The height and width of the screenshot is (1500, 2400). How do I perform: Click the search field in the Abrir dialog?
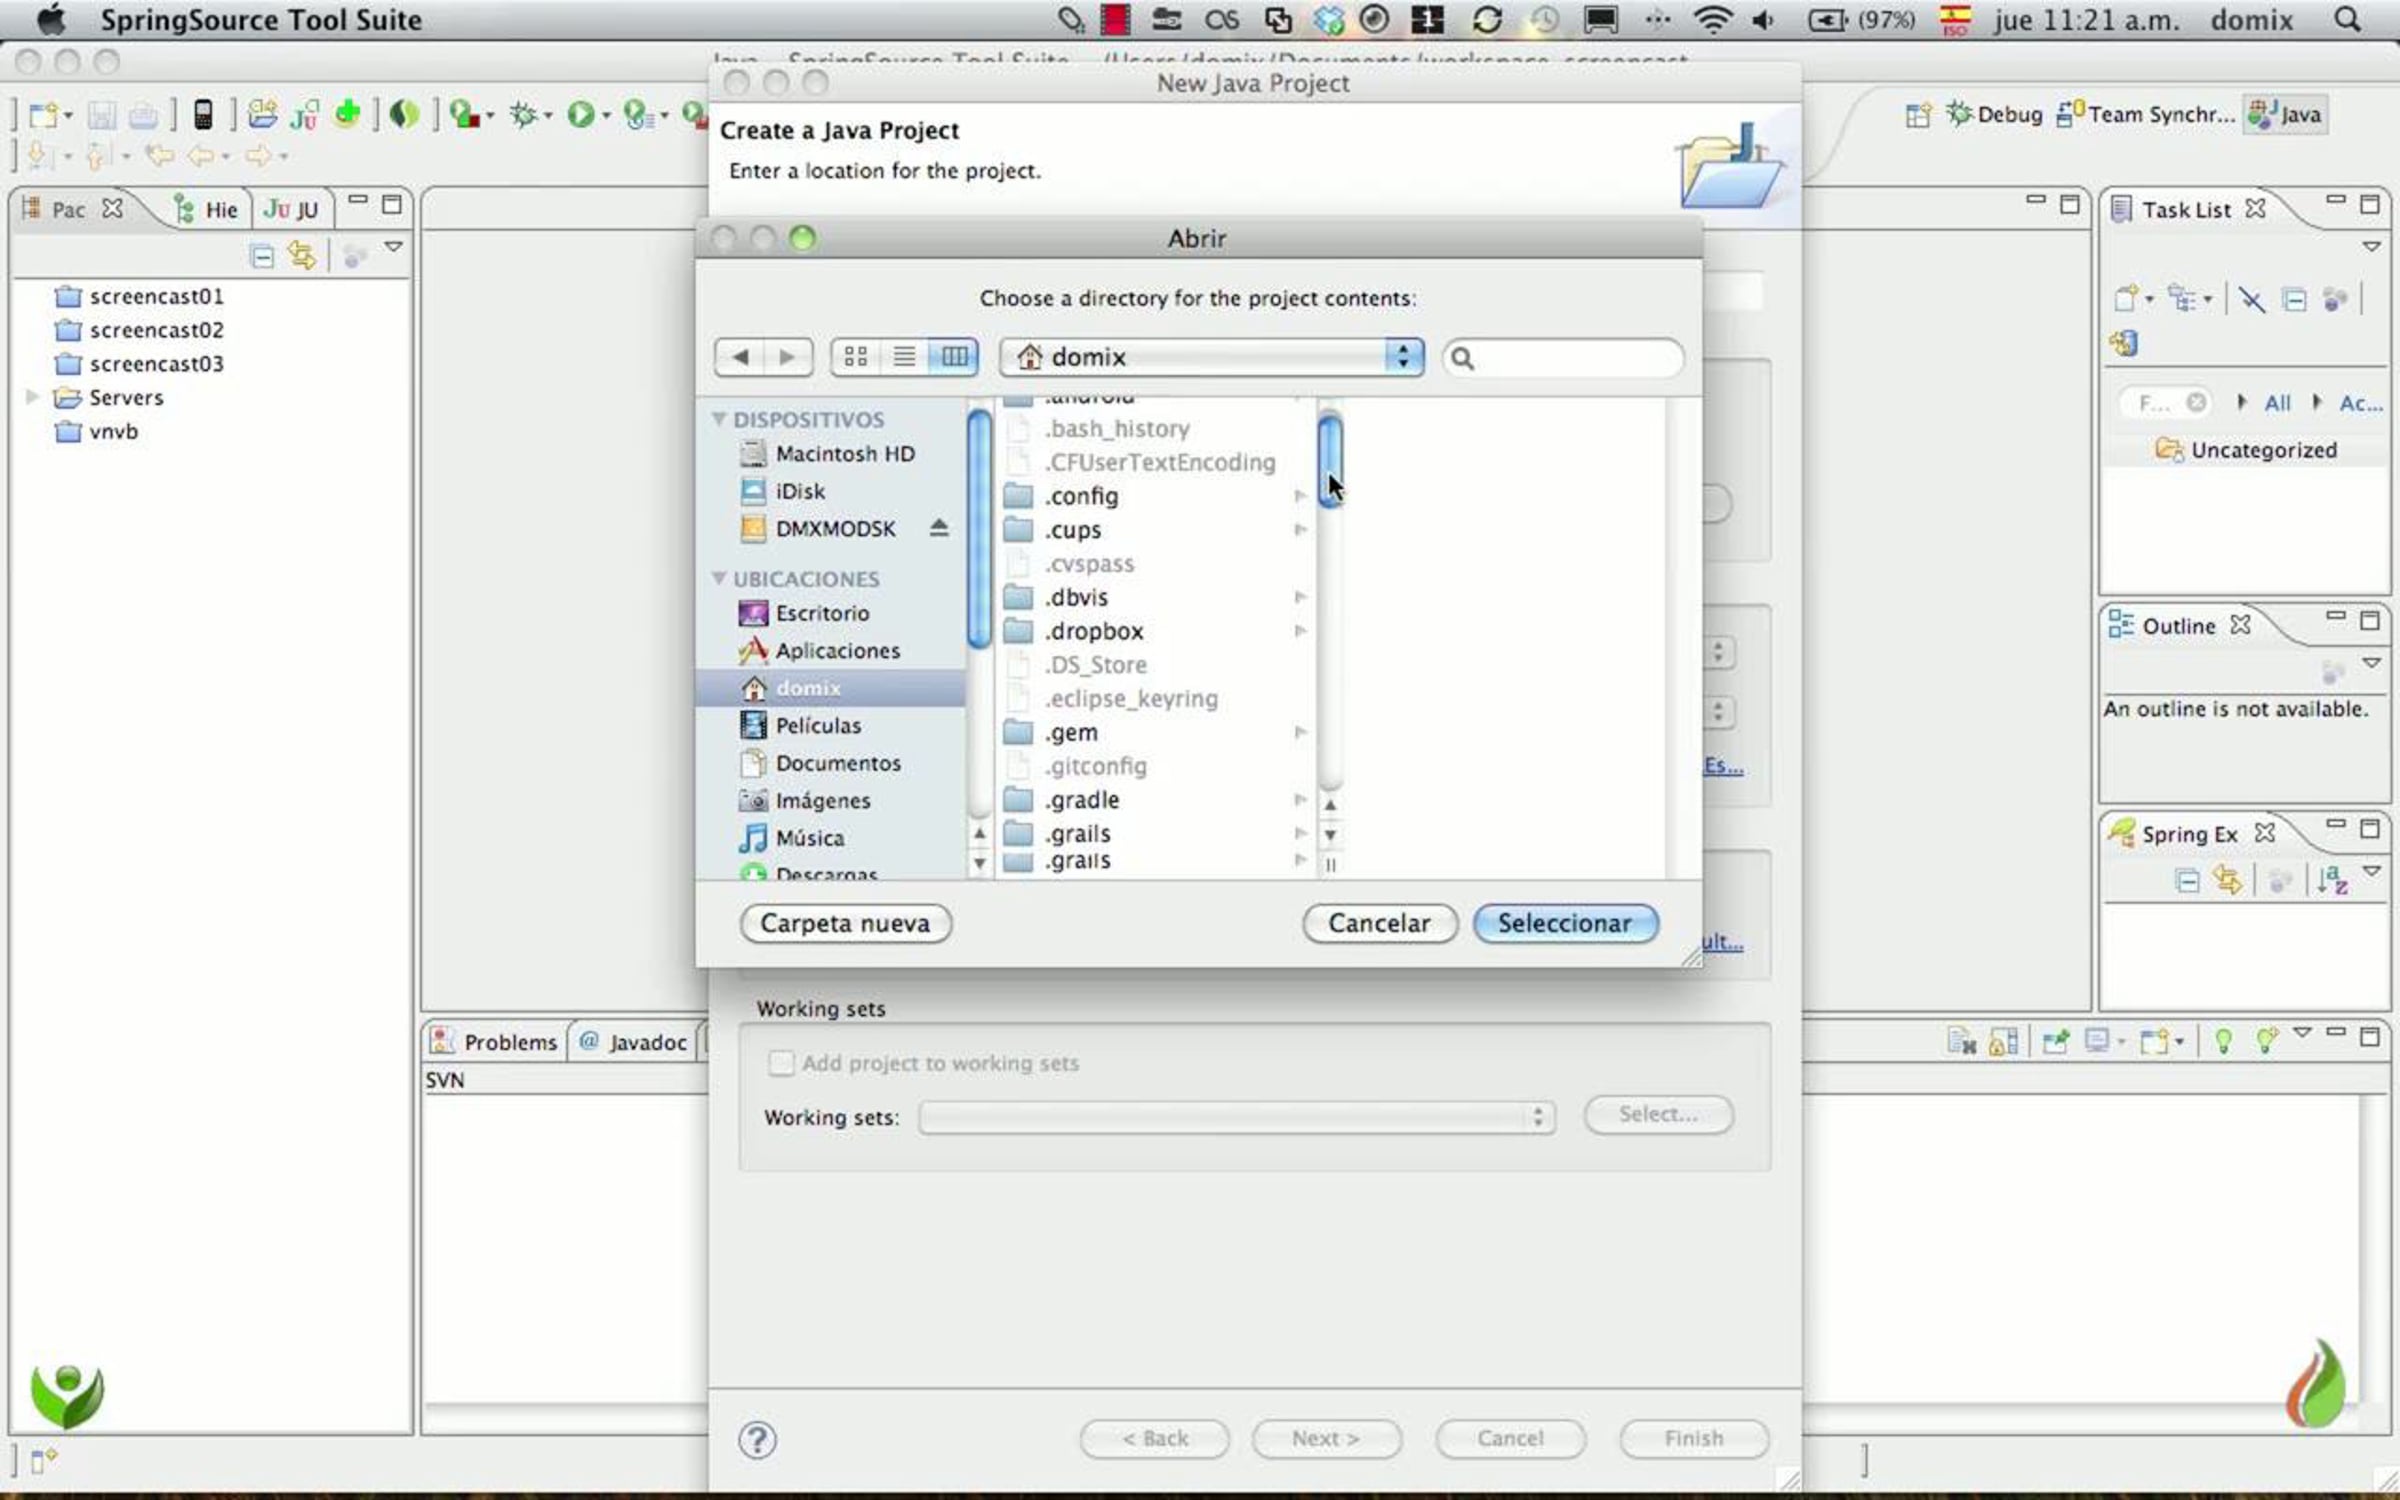click(x=1563, y=358)
